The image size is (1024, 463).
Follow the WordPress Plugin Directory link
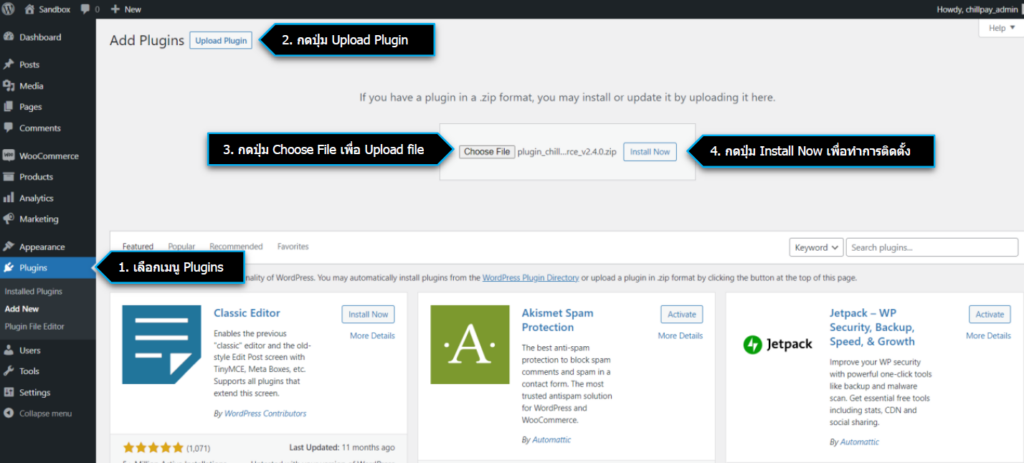(530, 278)
